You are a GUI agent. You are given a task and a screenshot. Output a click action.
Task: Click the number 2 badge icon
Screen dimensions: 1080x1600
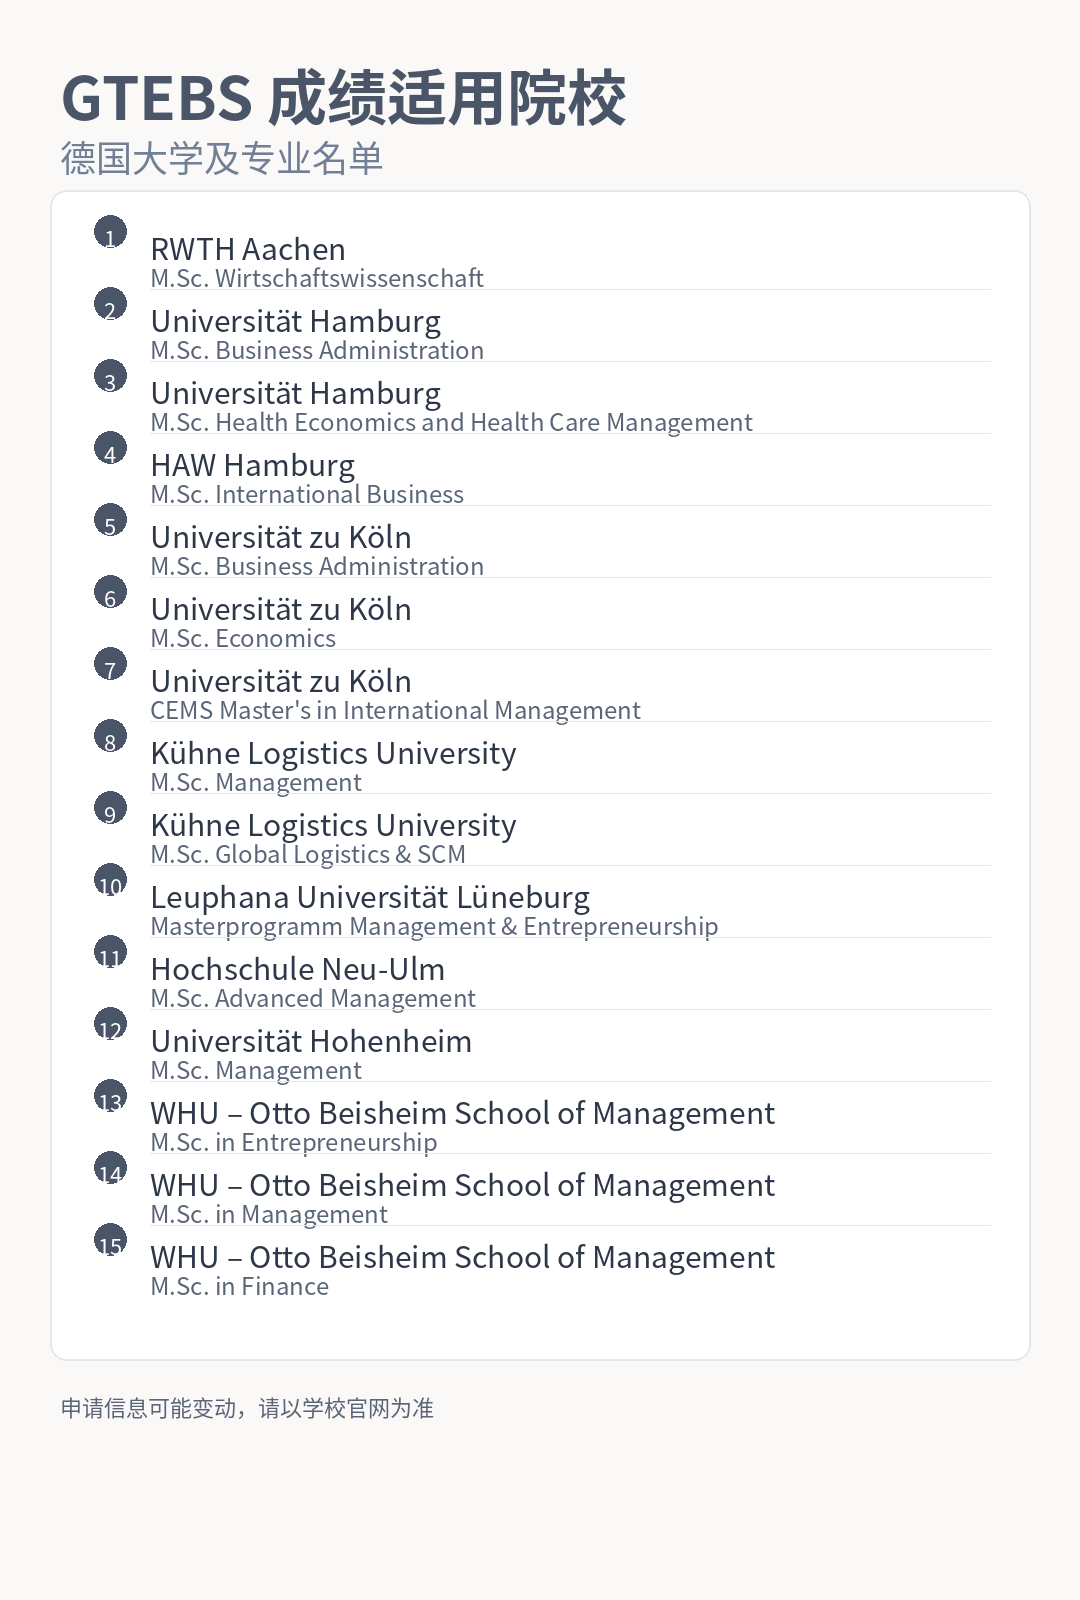[x=110, y=304]
